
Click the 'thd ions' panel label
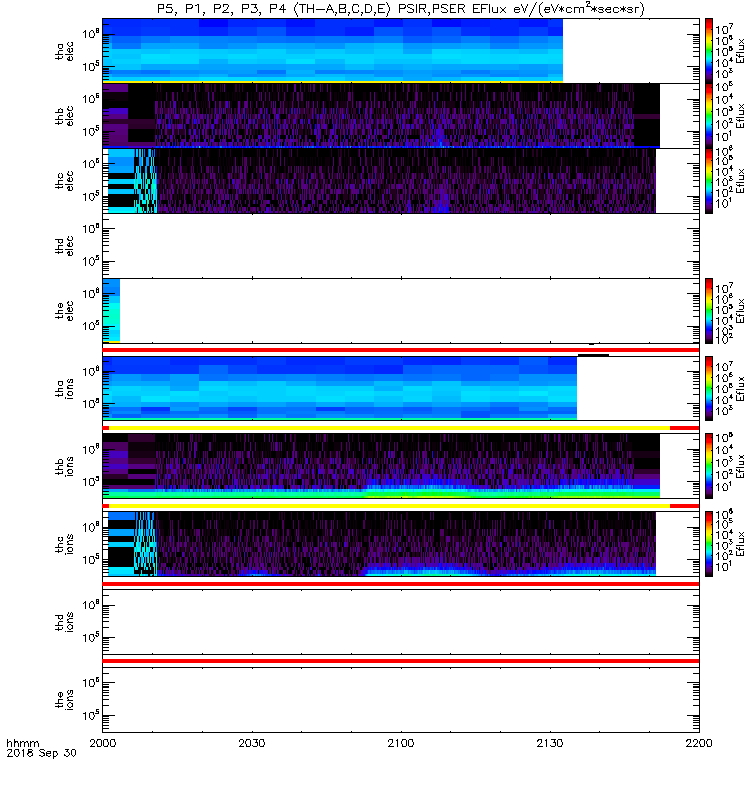click(65, 622)
